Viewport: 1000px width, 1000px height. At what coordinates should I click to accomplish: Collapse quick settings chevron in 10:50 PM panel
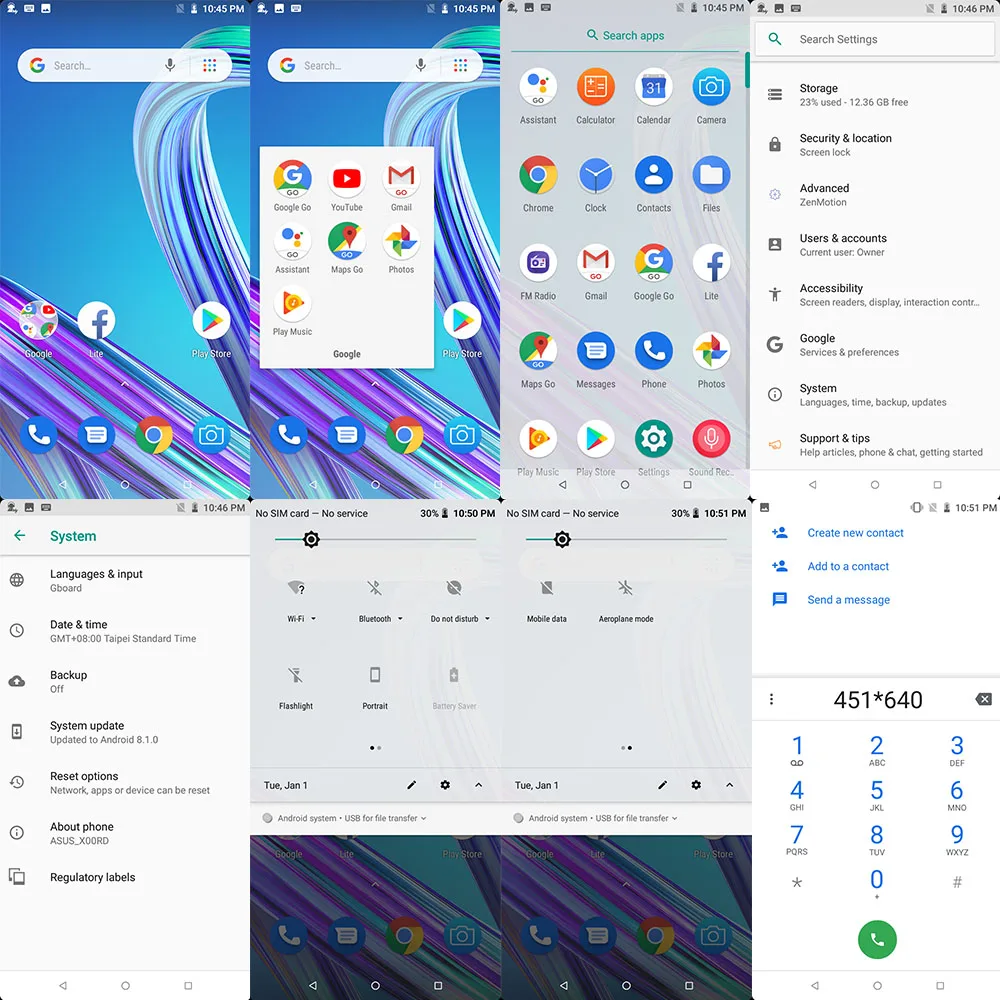point(478,785)
